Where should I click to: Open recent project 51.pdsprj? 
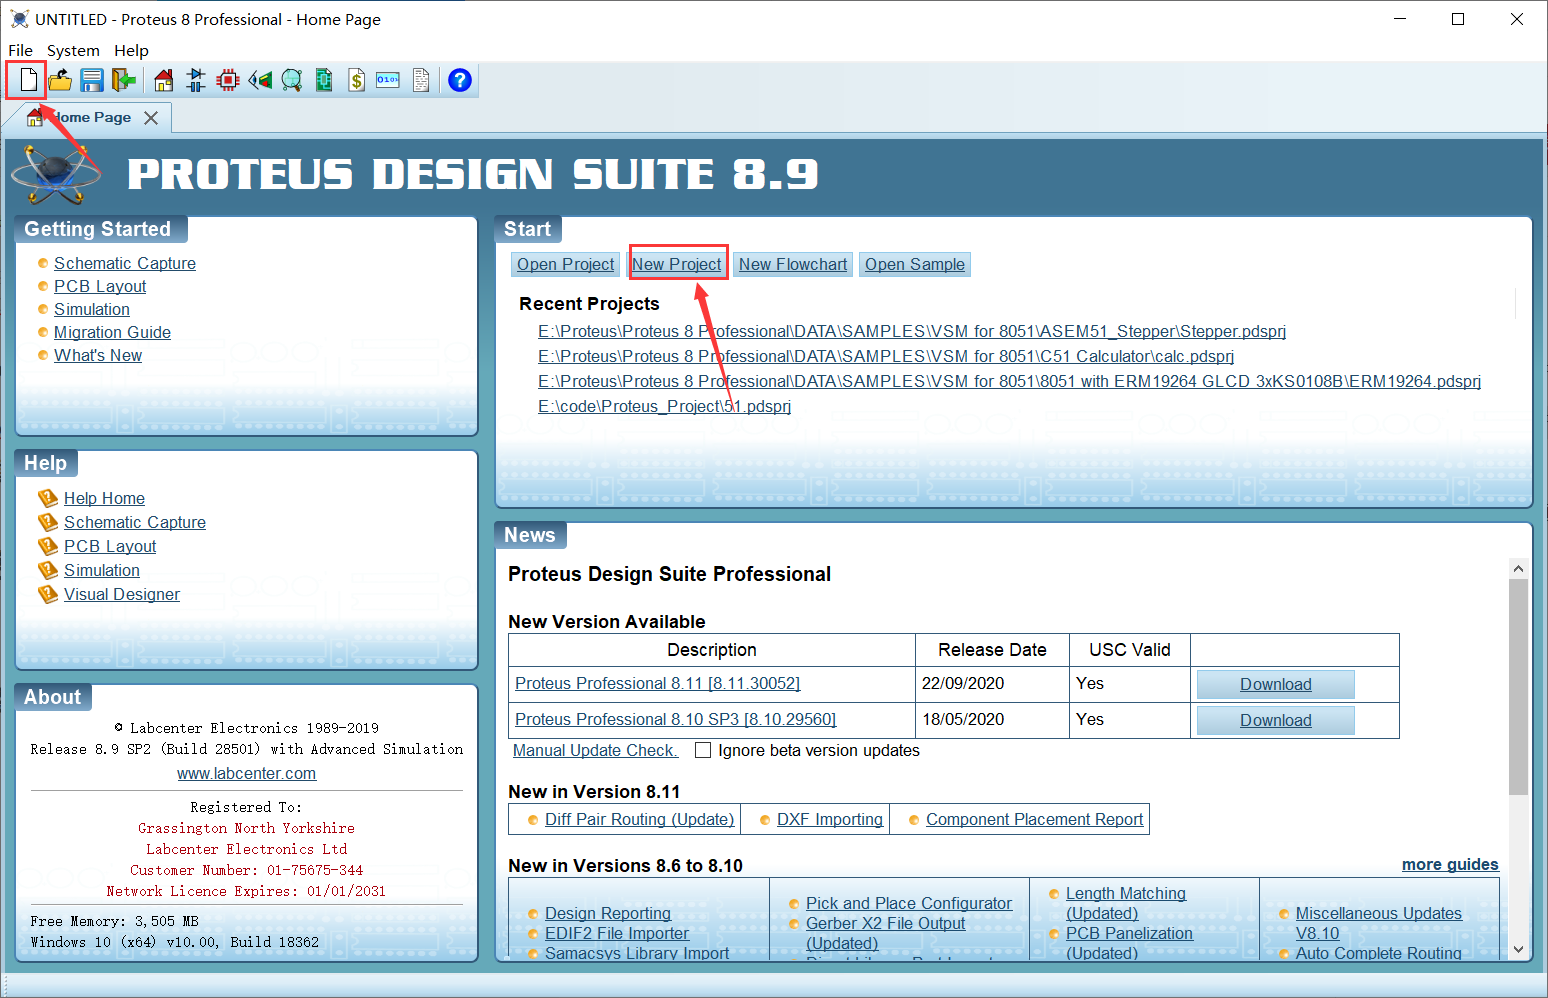[664, 406]
